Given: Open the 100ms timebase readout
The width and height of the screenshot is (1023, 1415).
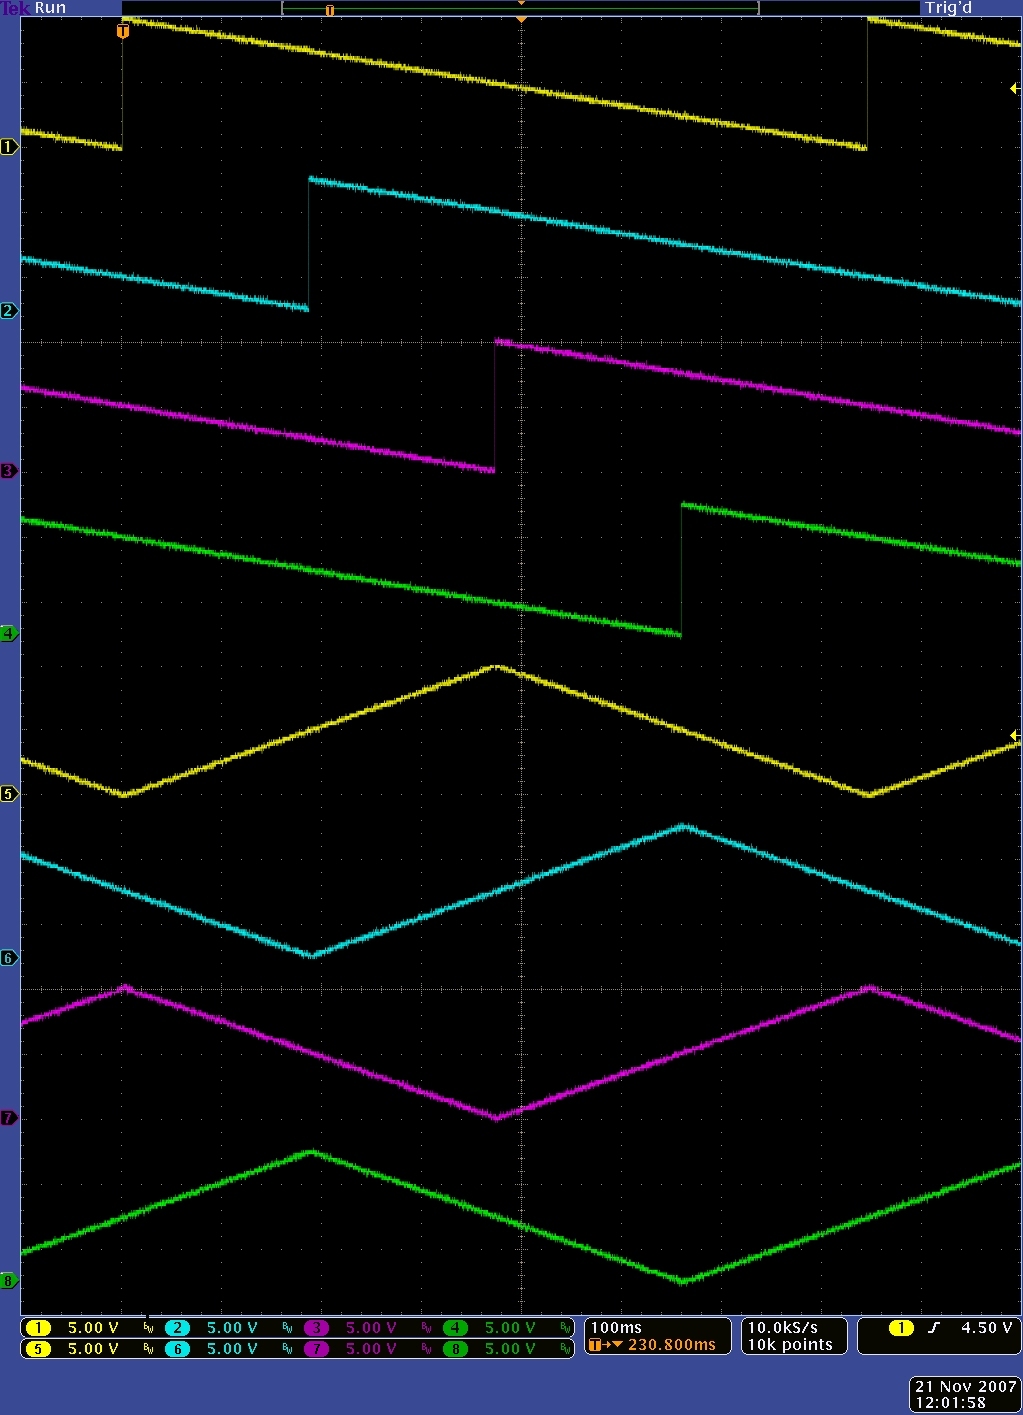Looking at the screenshot, I should point(657,1336).
